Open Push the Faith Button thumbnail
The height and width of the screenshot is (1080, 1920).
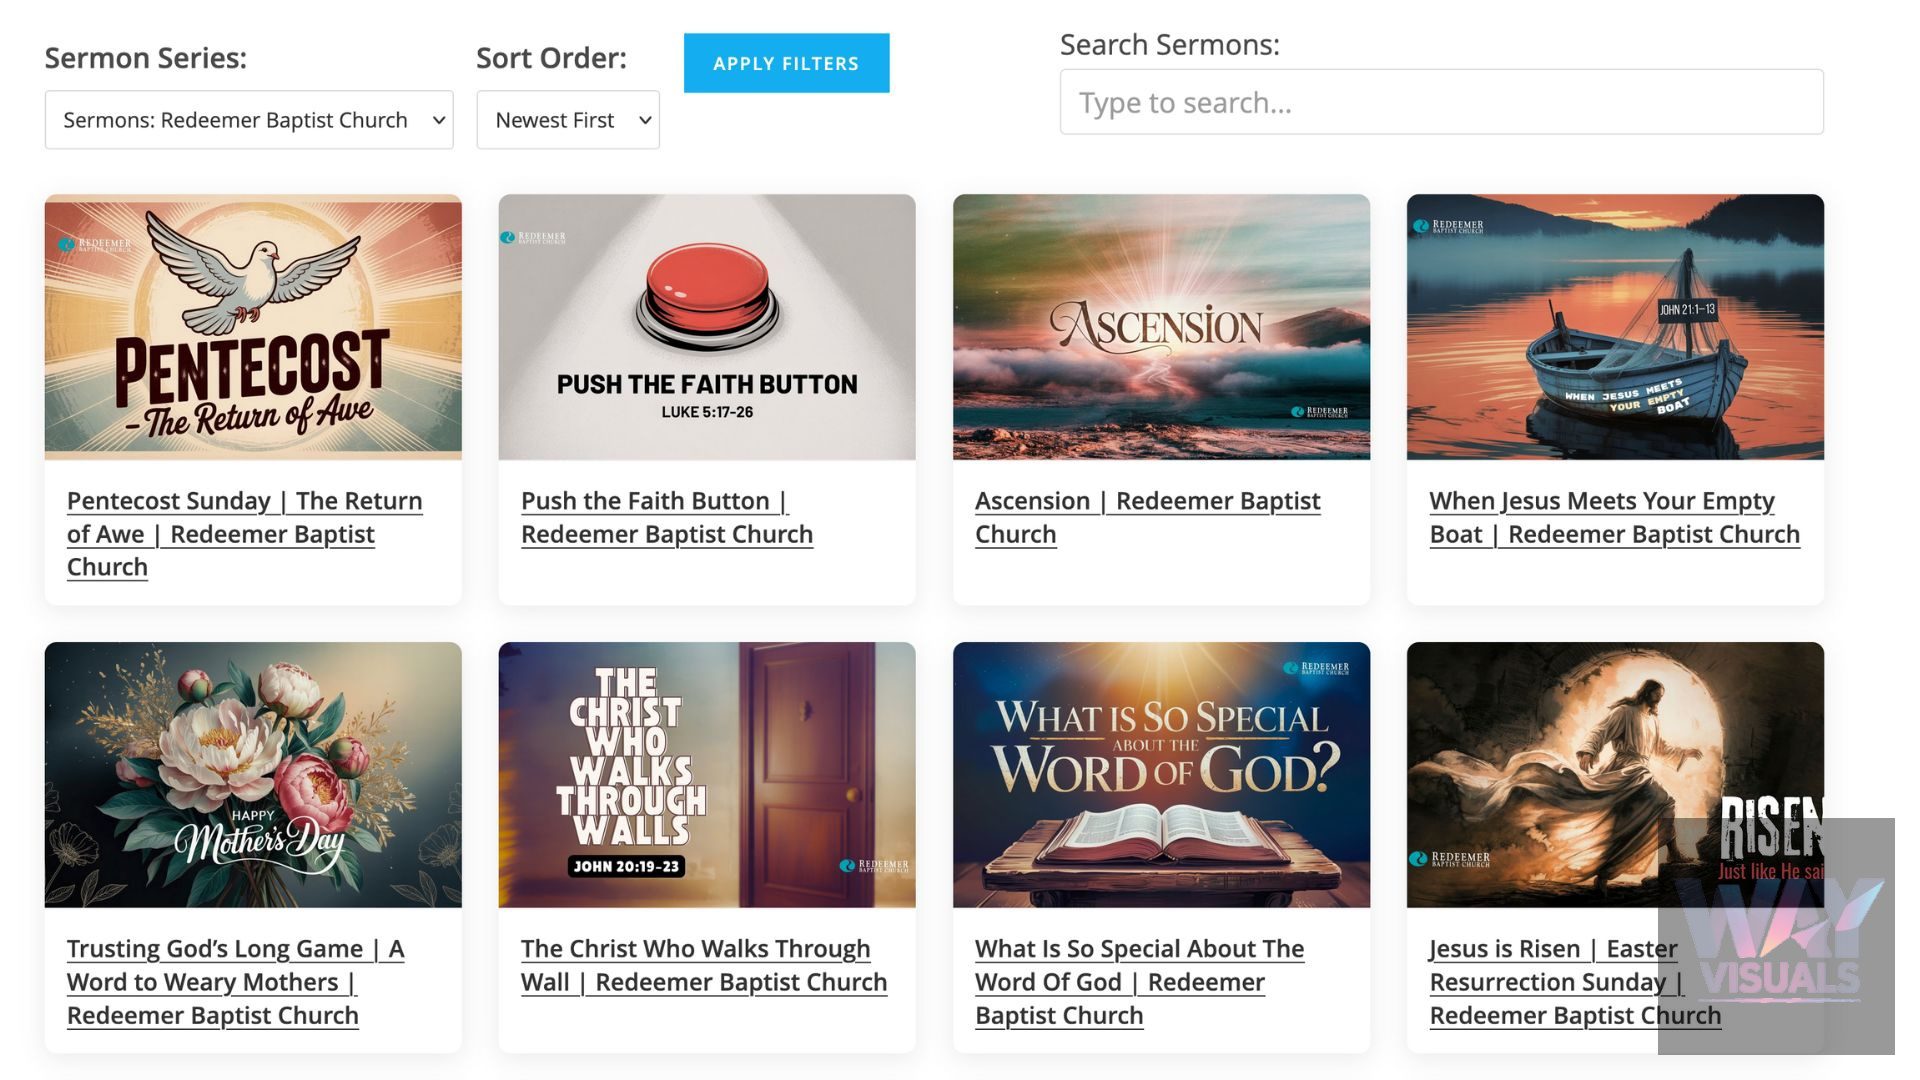[x=707, y=327]
